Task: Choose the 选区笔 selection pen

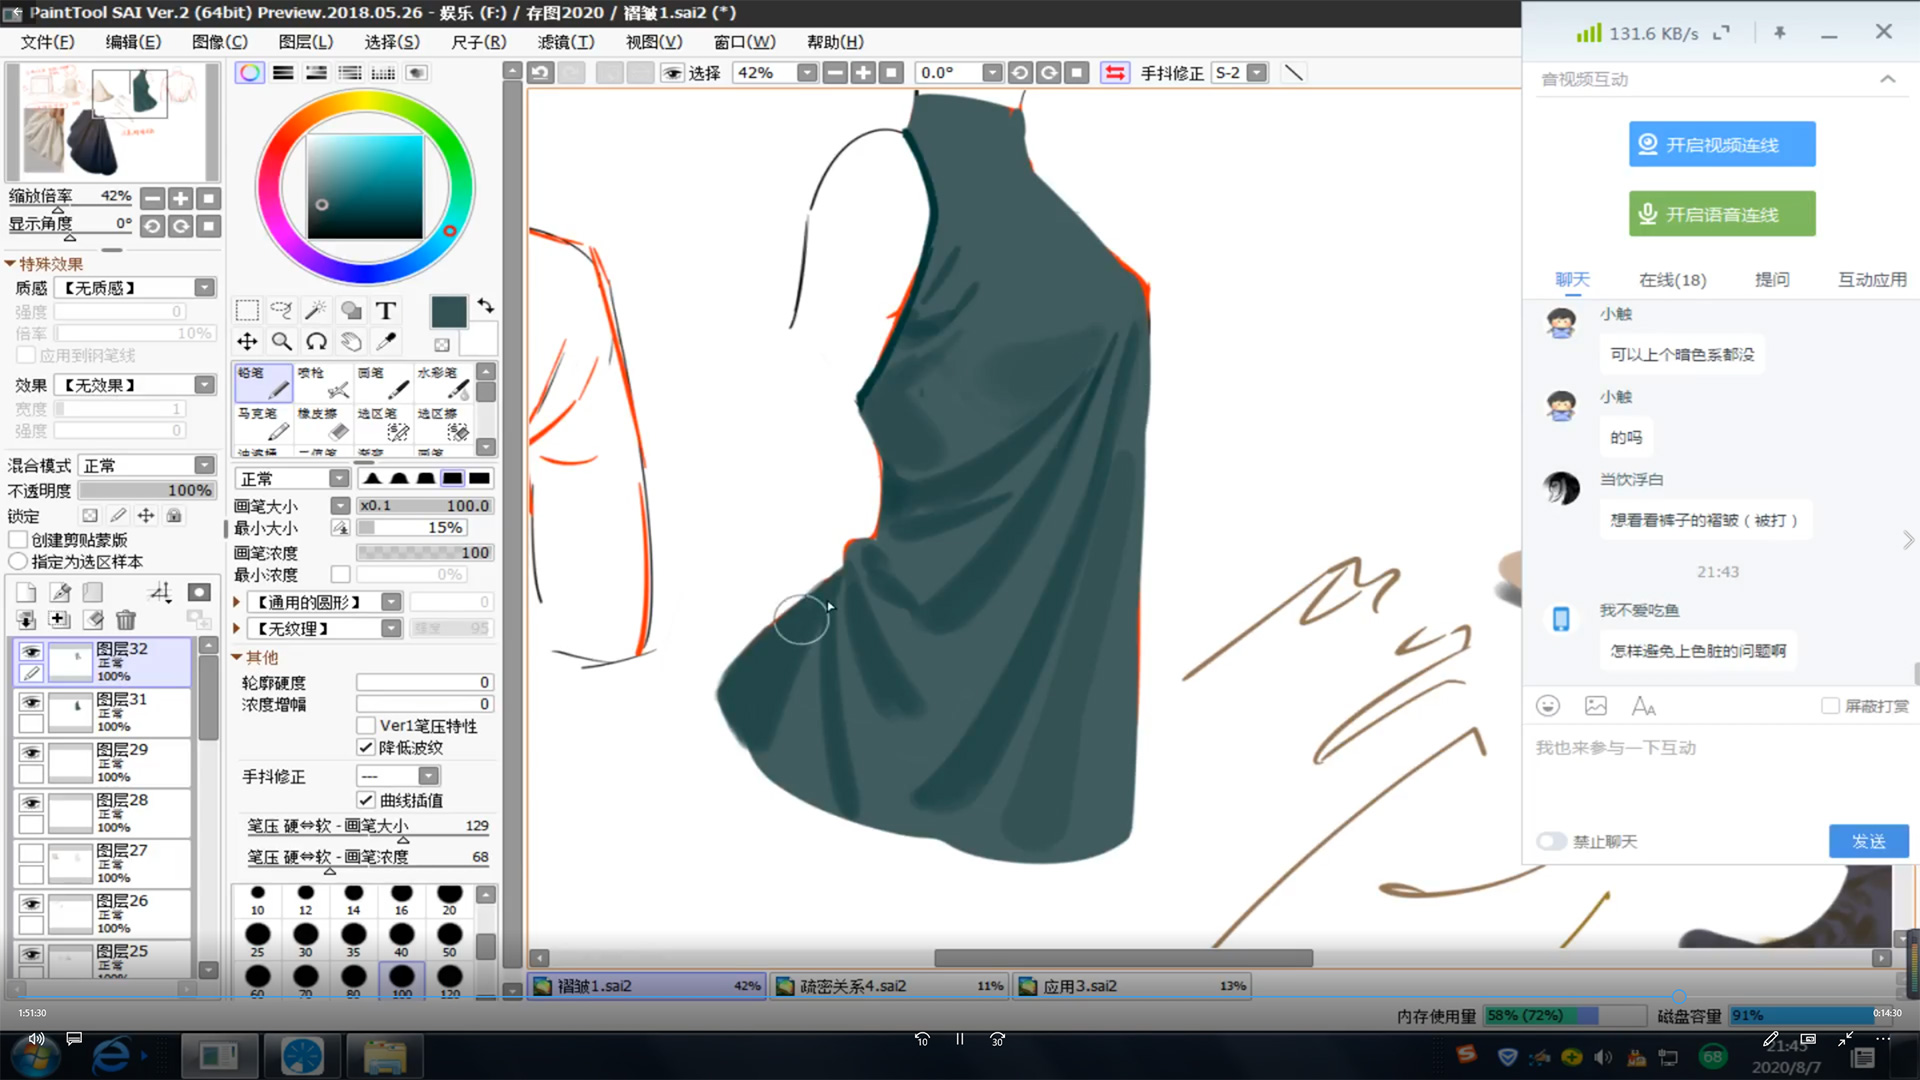Action: click(383, 425)
